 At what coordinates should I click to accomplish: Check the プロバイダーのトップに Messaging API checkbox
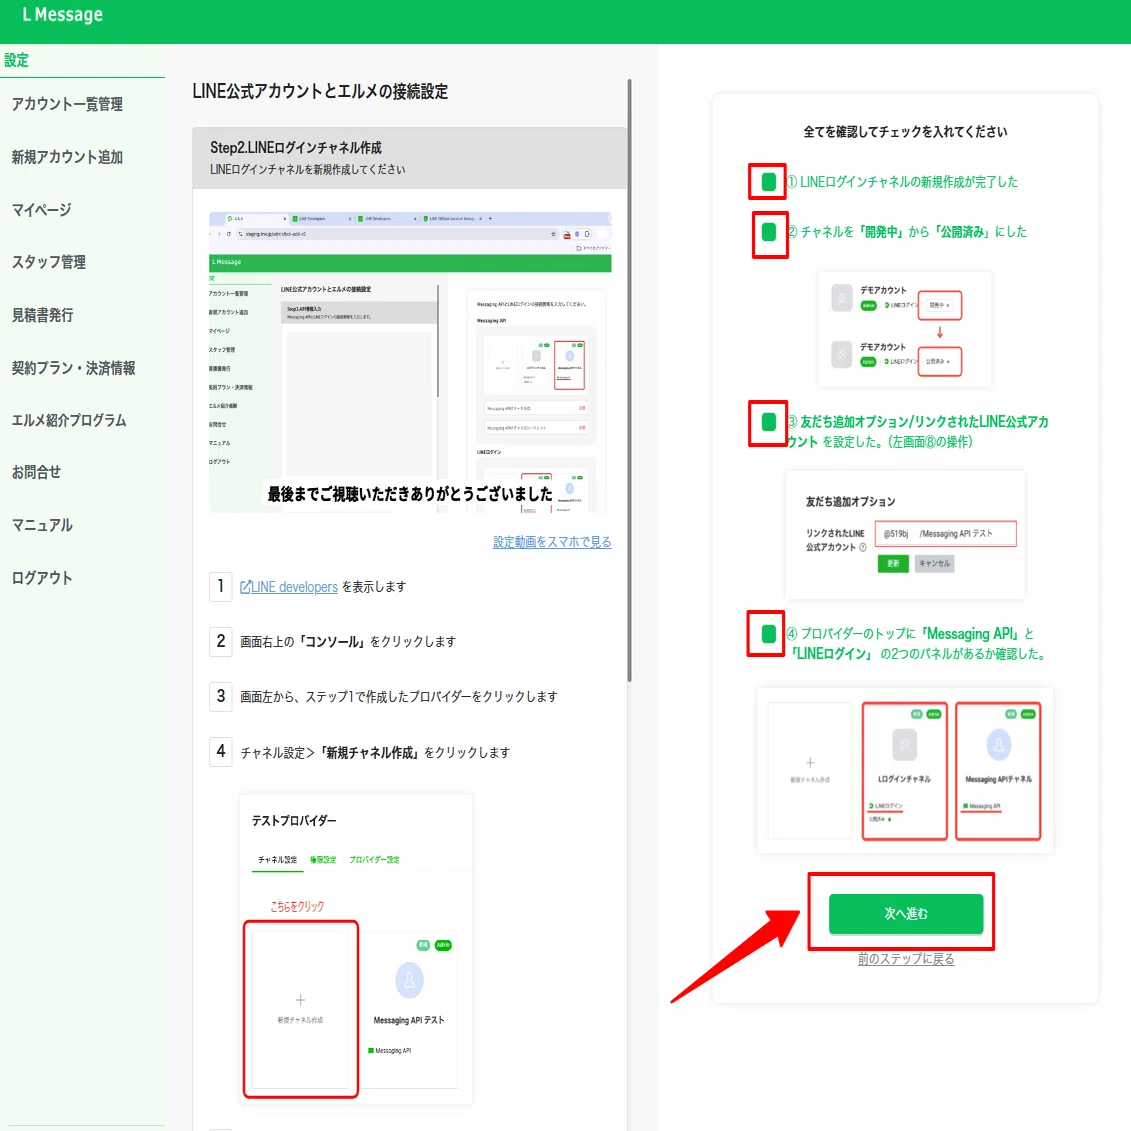768,634
